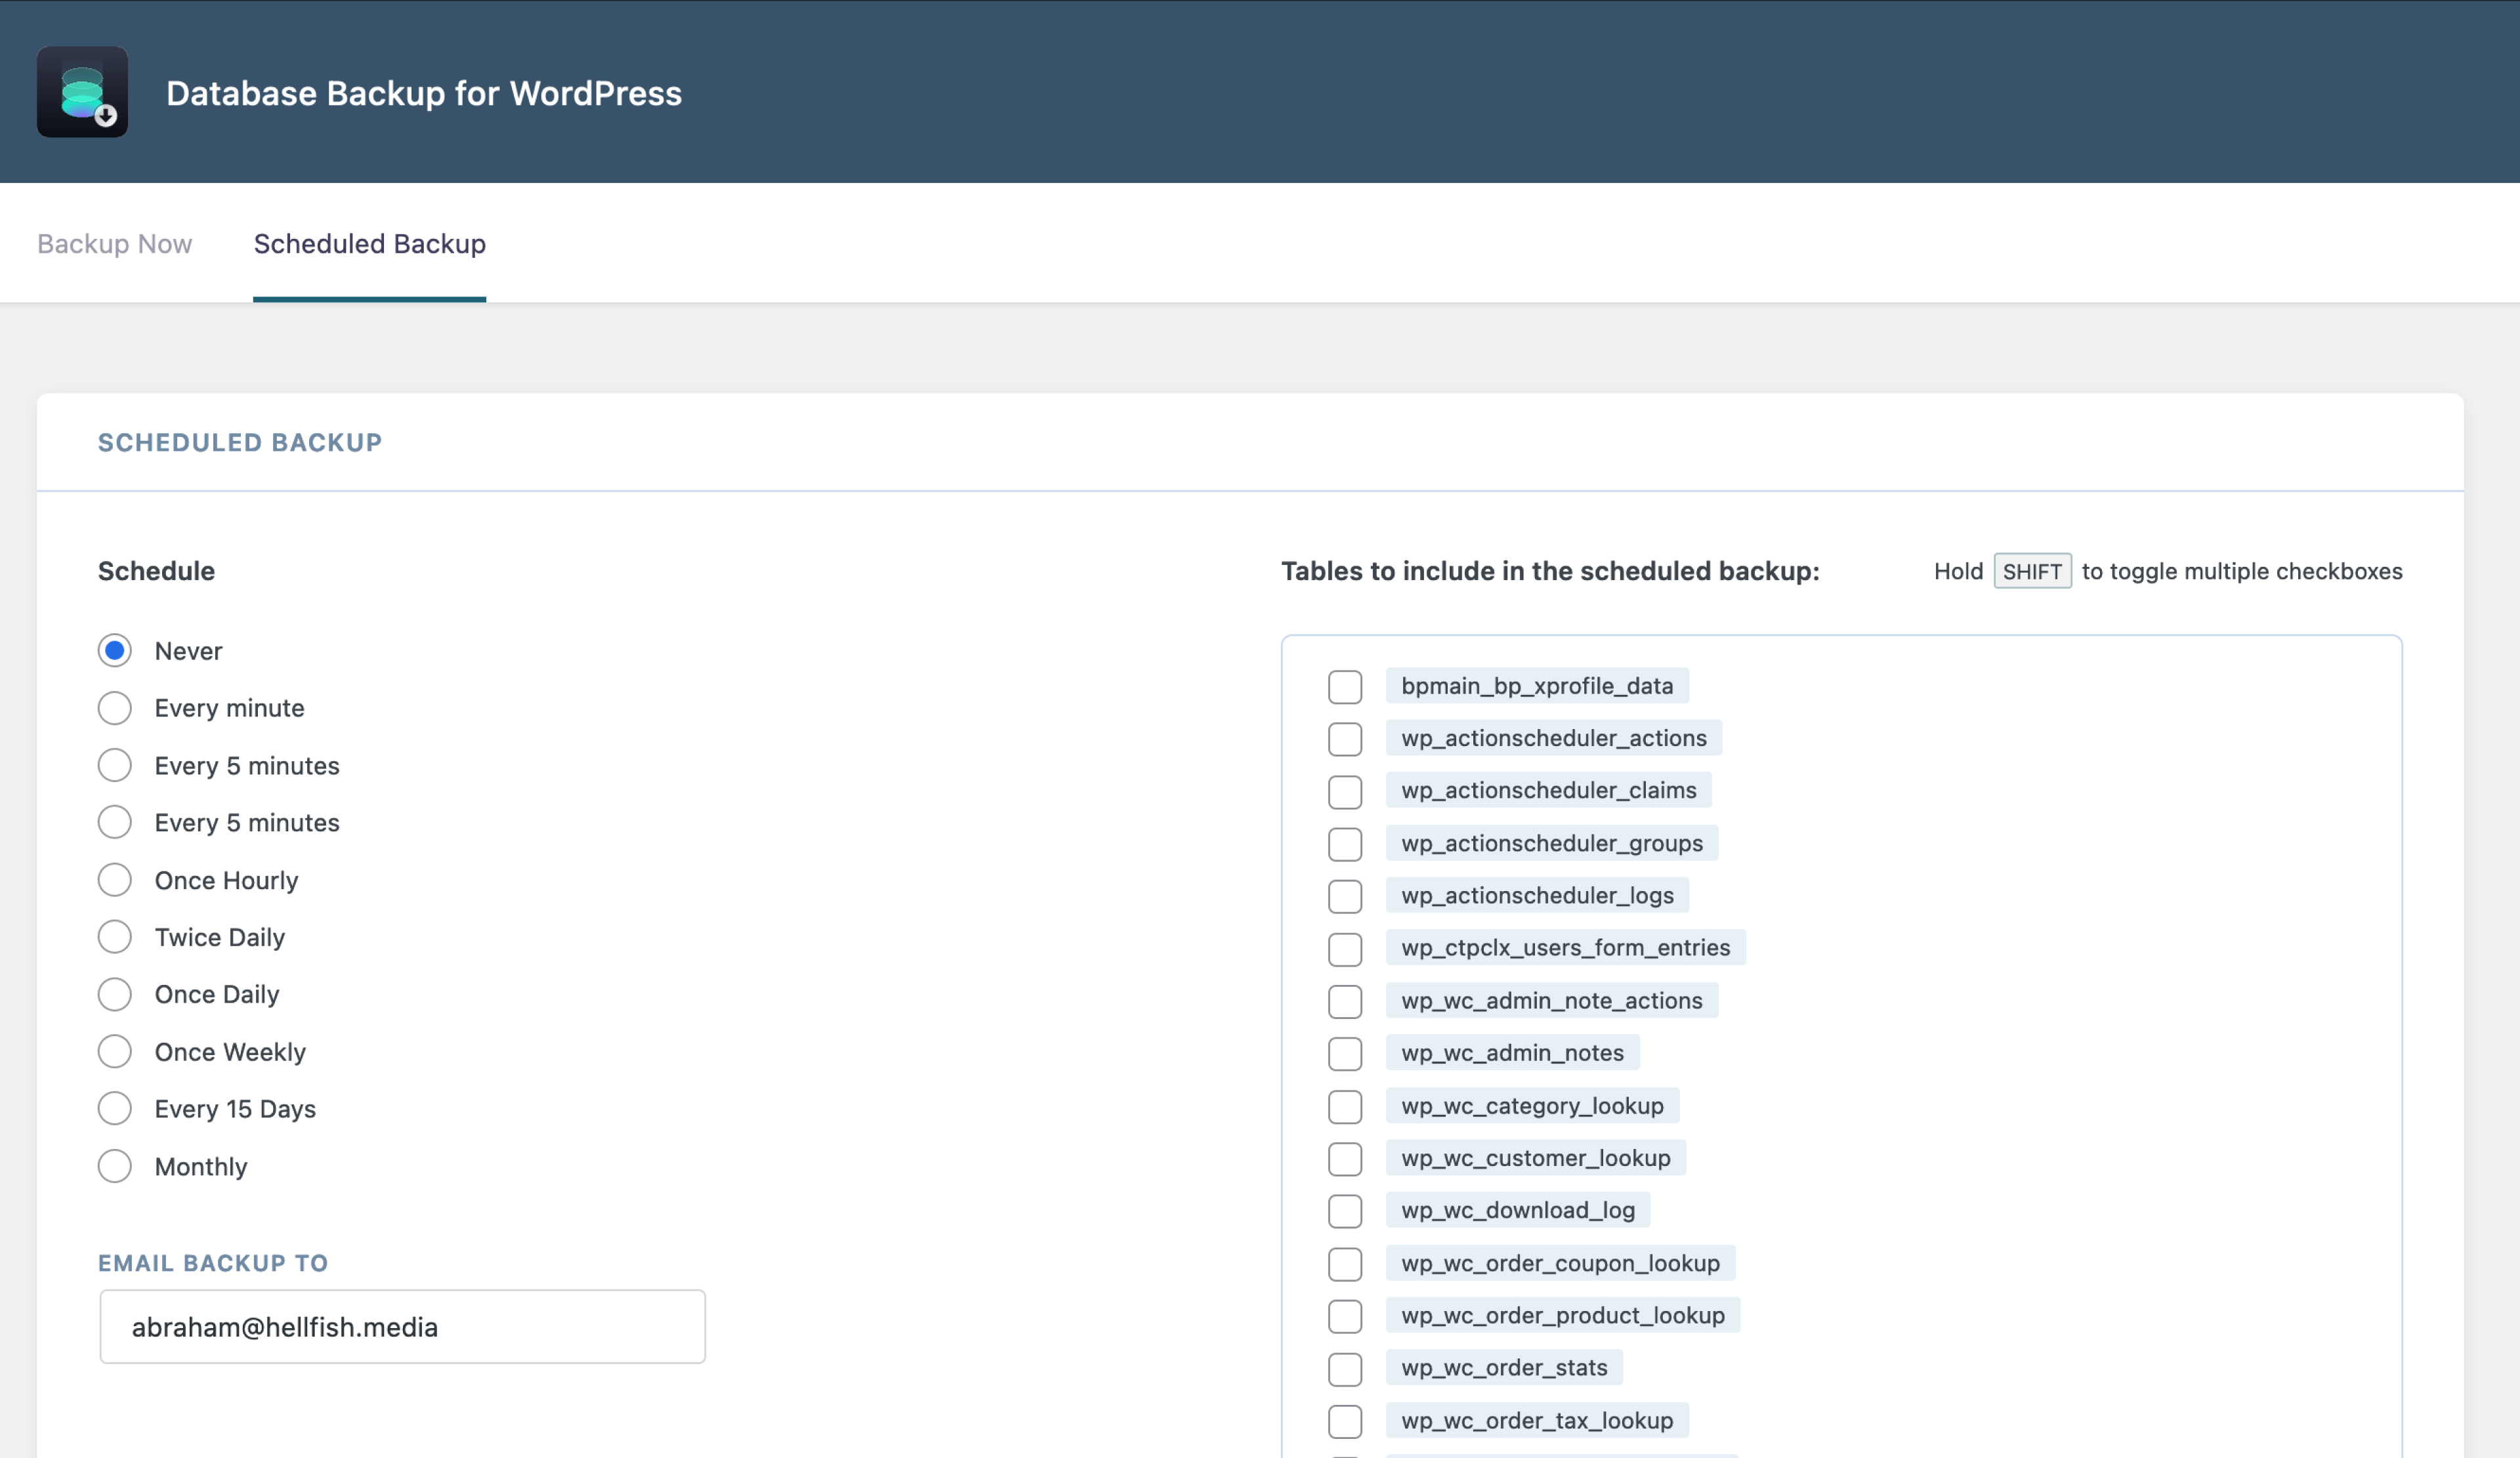Click the Every 15 Days label text
Screen dimensions: 2520x1458
pos(235,1109)
